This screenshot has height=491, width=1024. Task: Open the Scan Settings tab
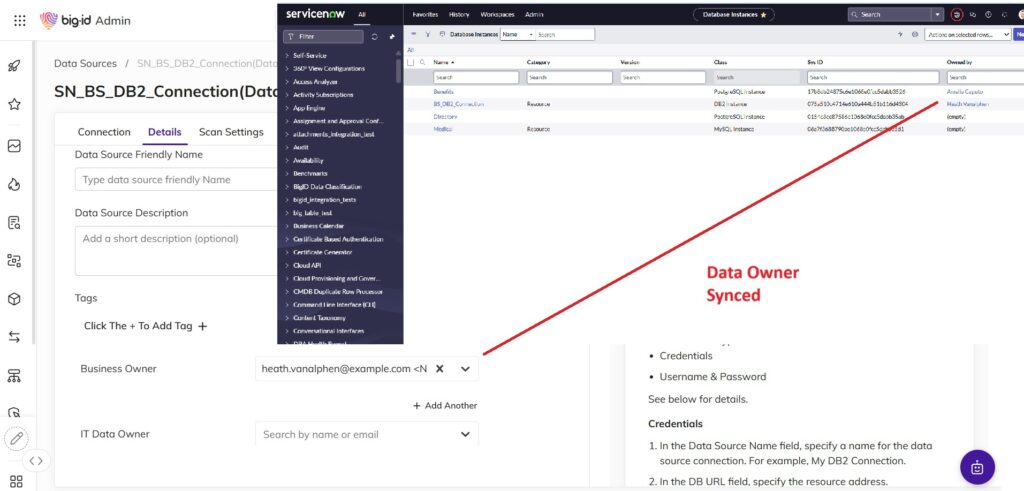tap(231, 132)
